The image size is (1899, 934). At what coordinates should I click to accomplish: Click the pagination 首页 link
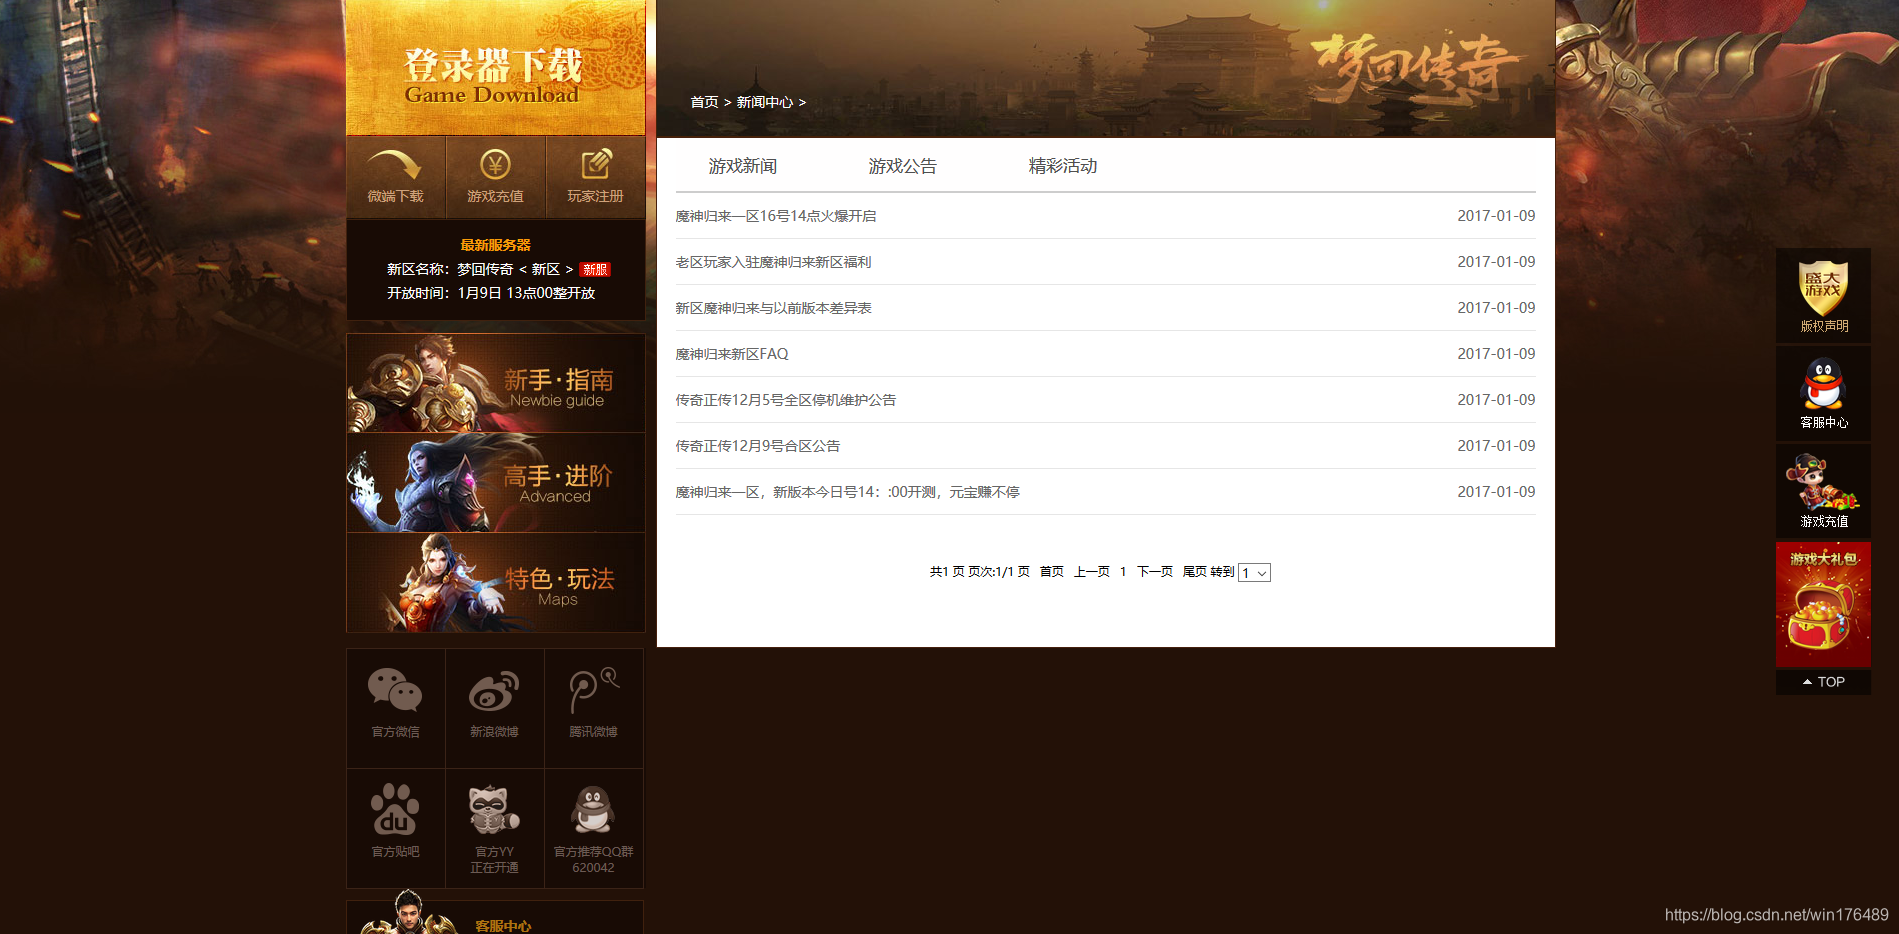pos(1051,572)
